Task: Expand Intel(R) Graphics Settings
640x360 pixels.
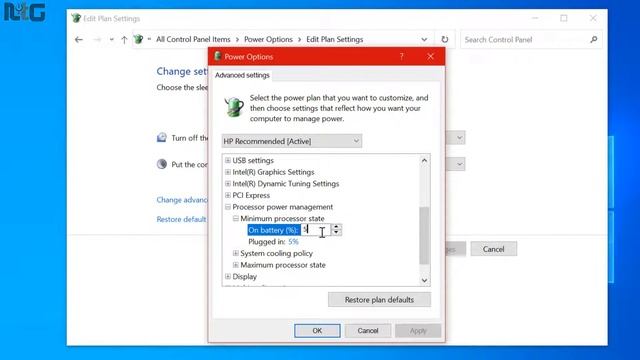Action: pos(228,172)
